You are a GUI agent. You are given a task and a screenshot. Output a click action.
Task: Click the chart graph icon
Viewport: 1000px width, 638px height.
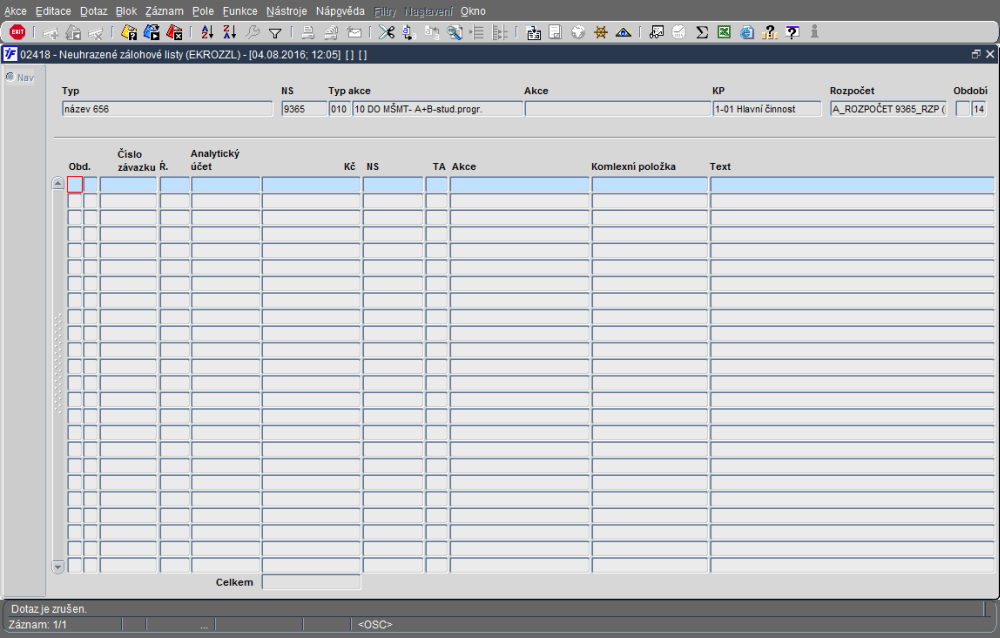[656, 32]
